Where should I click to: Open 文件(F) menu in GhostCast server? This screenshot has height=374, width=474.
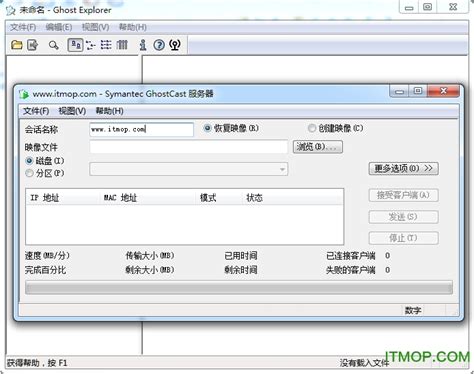coord(36,111)
